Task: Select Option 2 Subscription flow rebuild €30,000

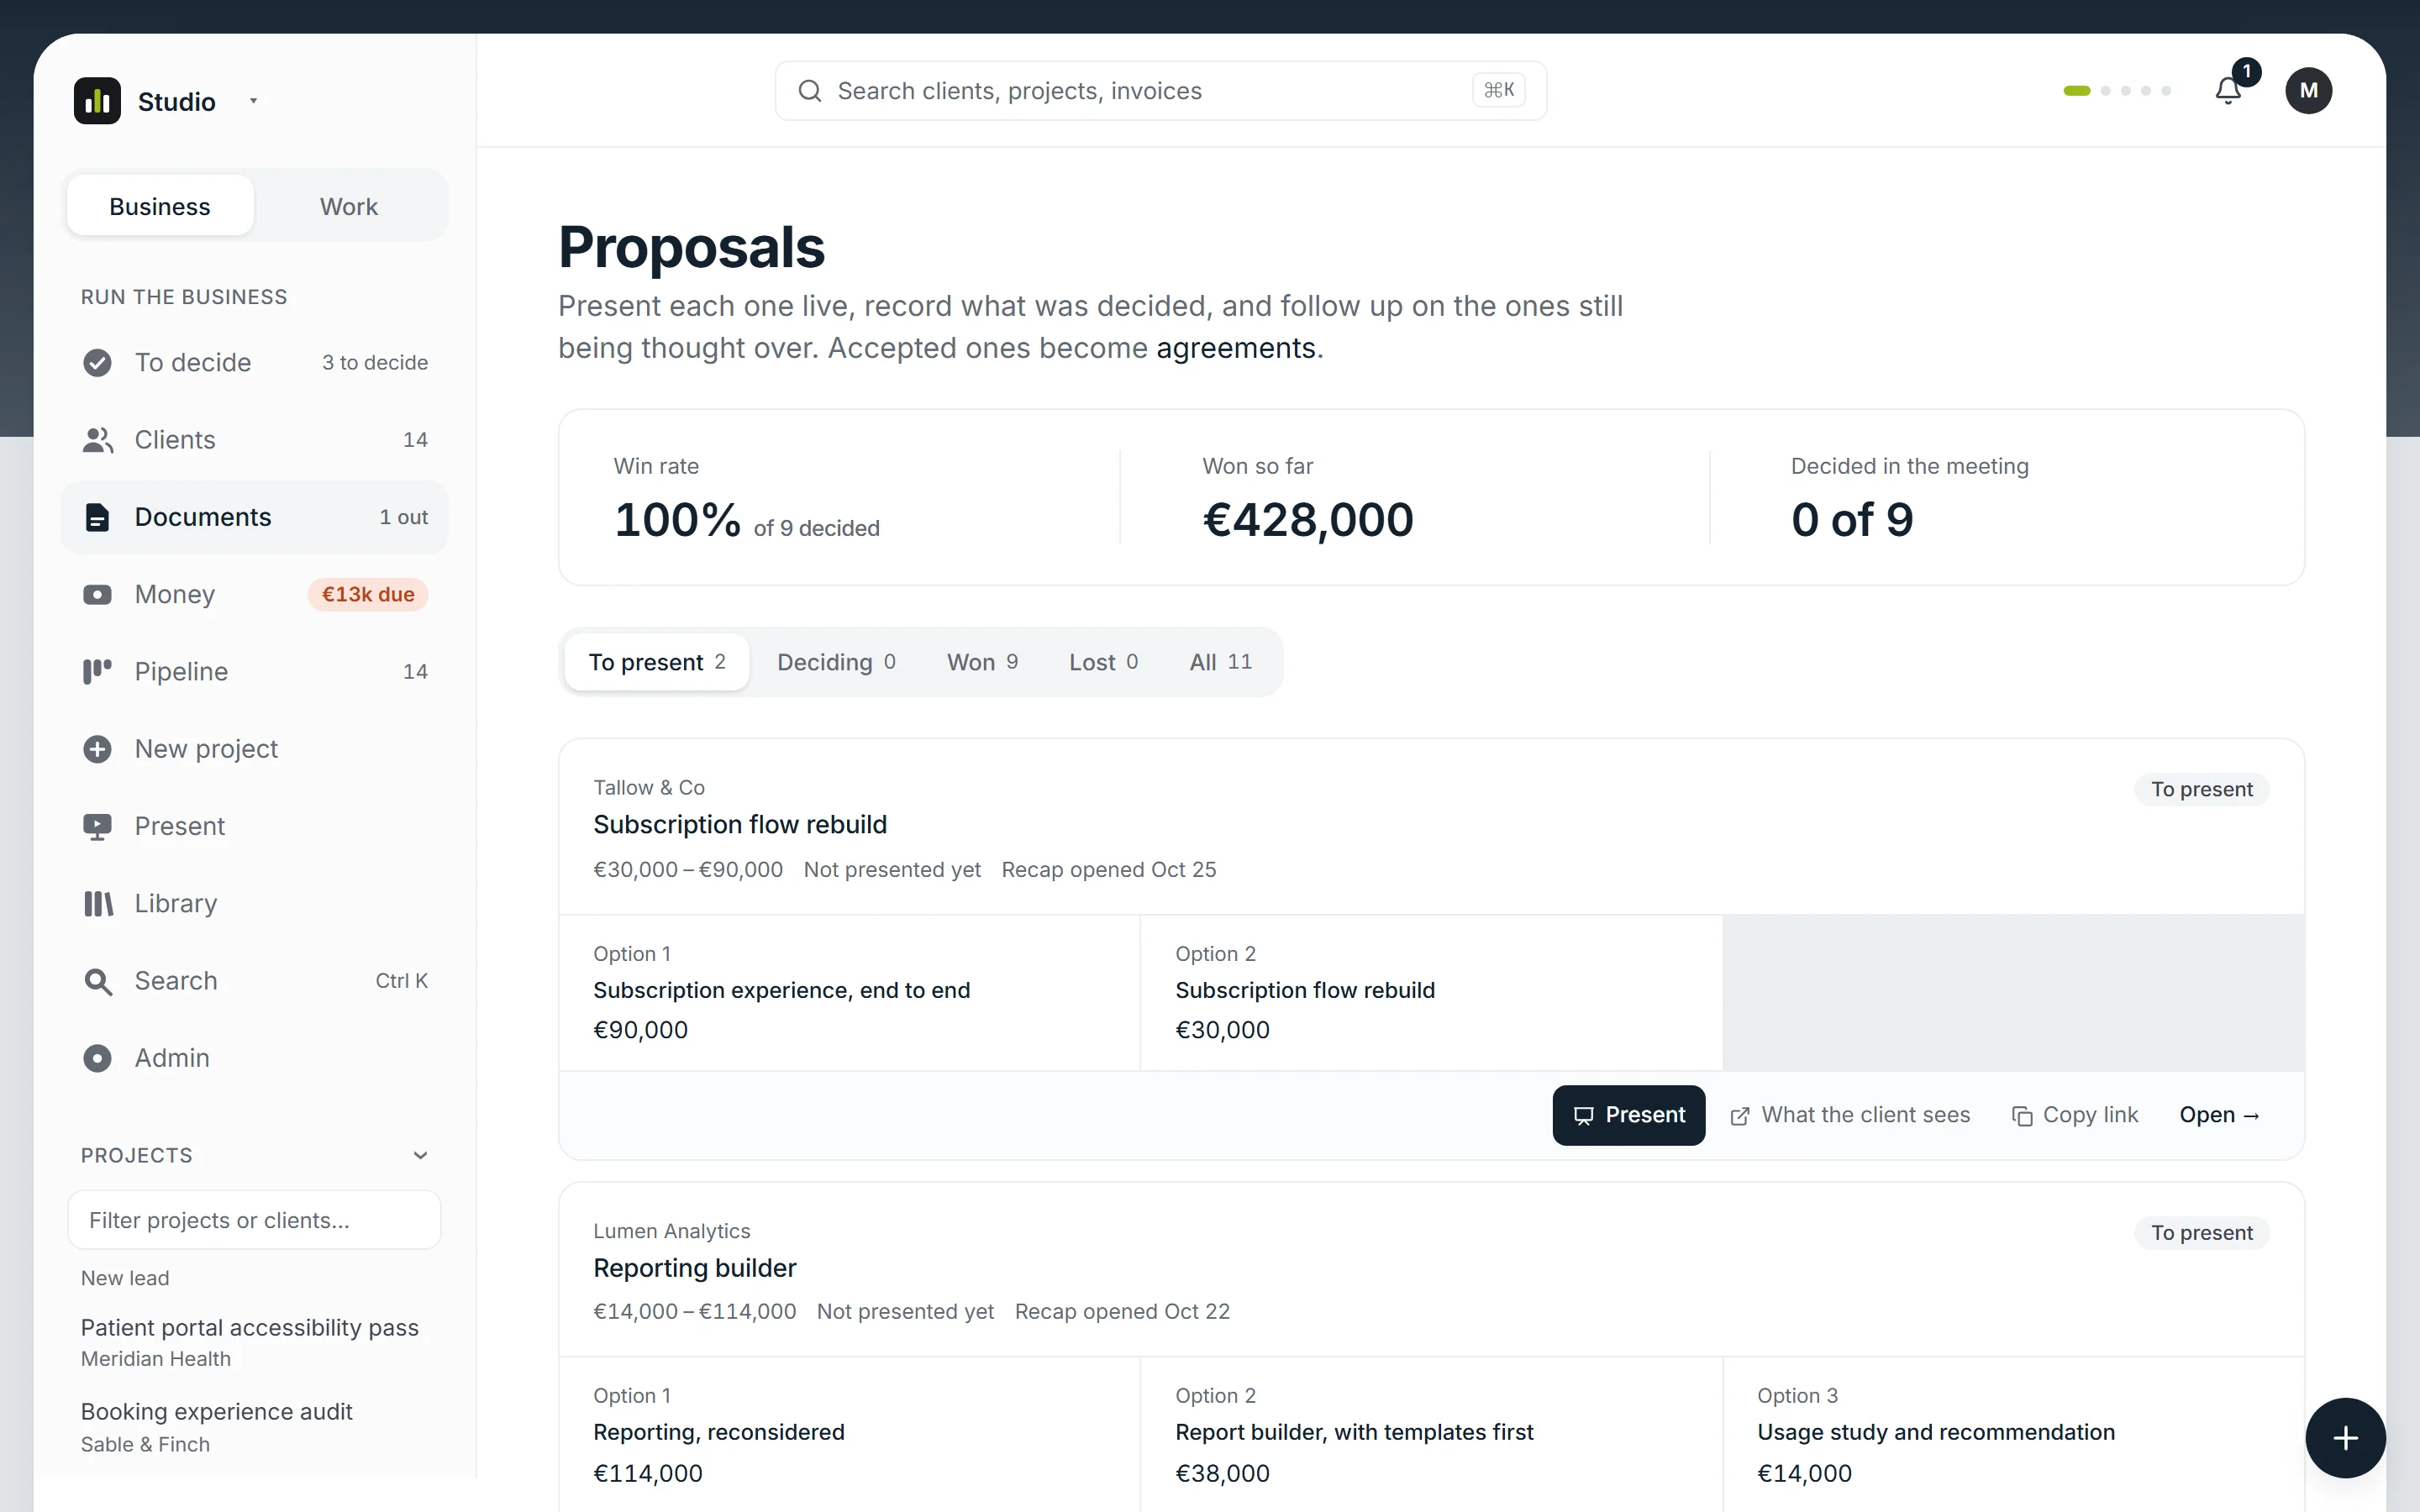Action: click(x=1431, y=993)
